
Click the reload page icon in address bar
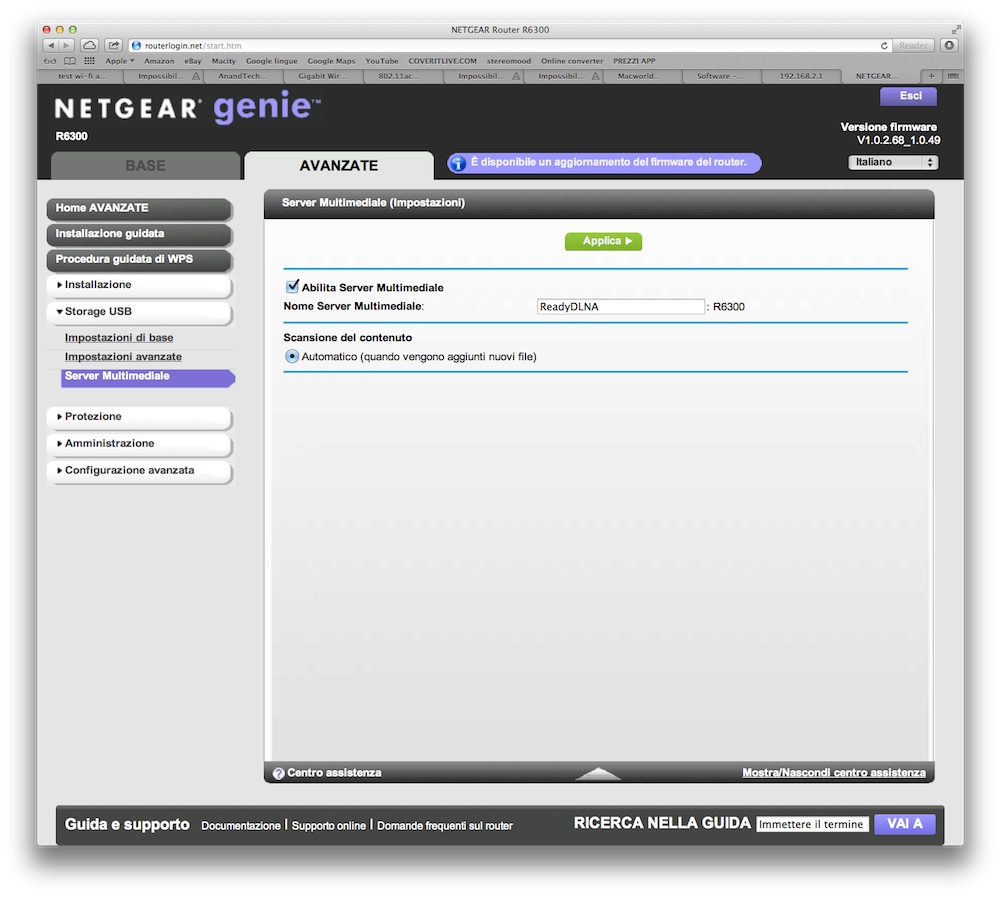884,45
